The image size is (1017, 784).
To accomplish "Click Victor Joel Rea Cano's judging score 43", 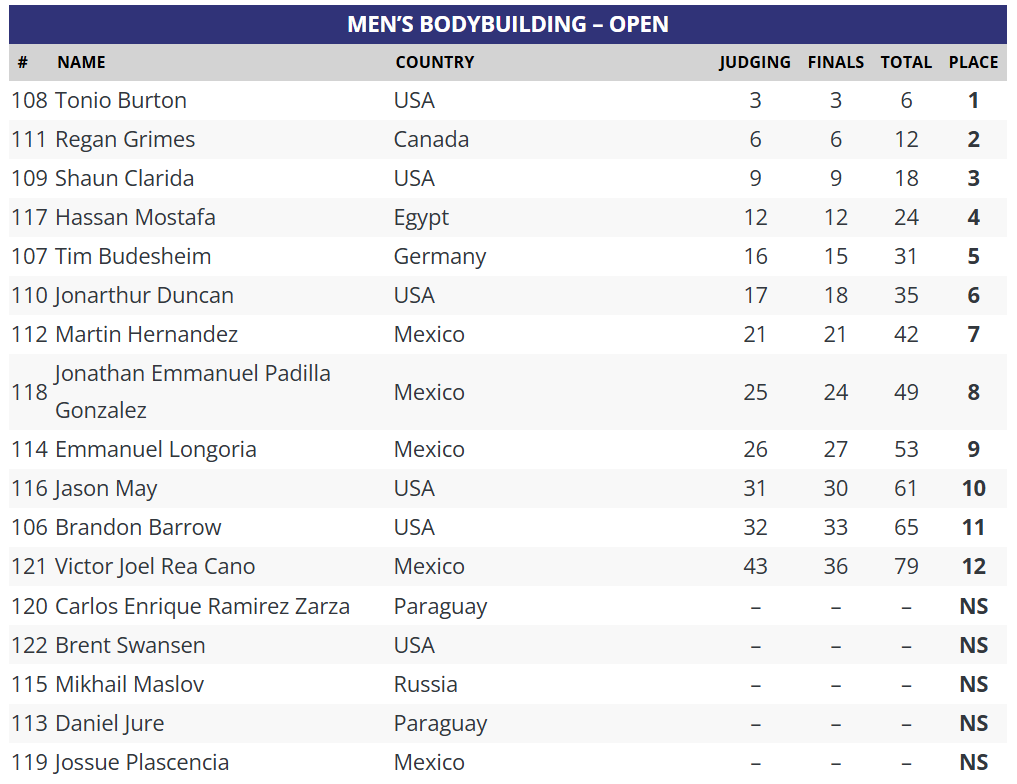I will pyautogui.click(x=755, y=566).
